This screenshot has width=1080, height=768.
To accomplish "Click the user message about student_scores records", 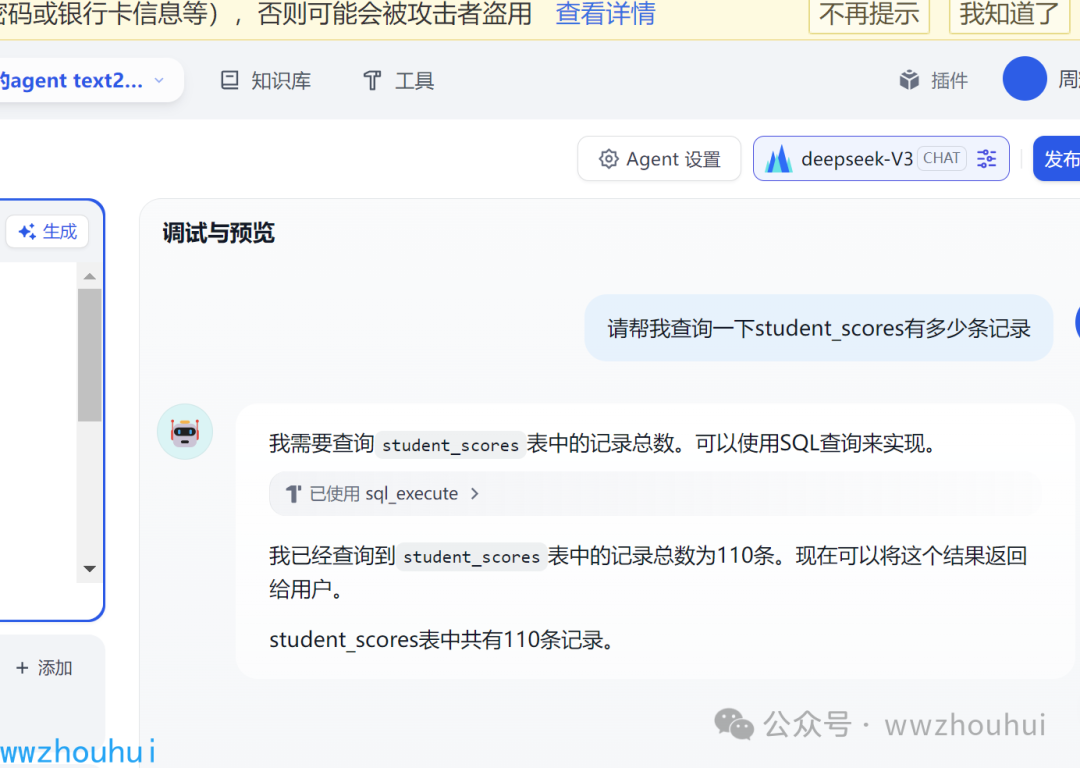I will pos(818,328).
